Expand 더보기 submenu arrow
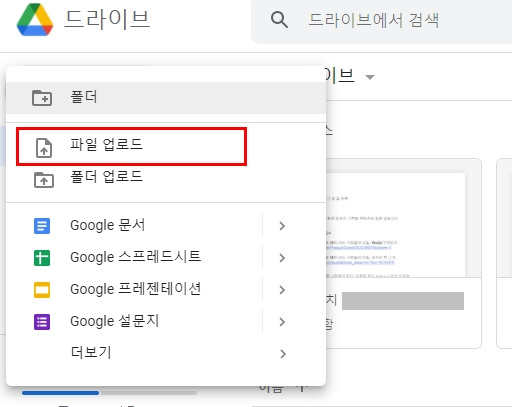 (283, 354)
